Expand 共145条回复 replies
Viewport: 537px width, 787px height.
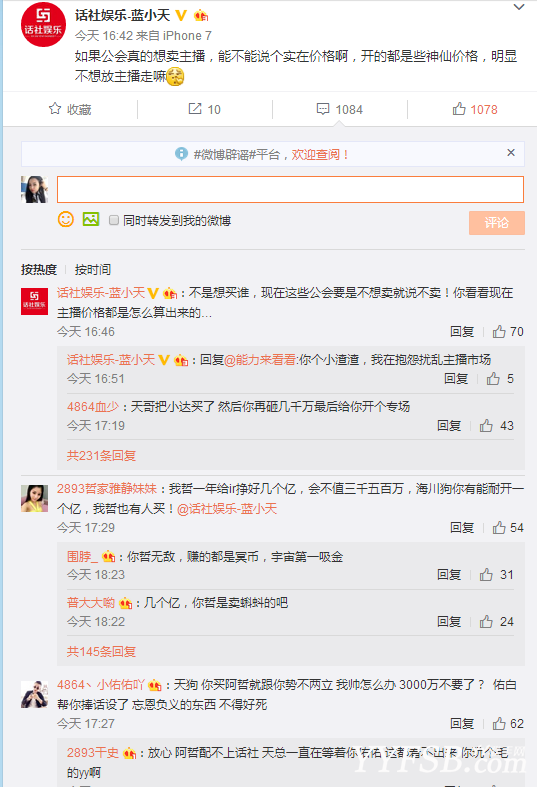point(101,651)
